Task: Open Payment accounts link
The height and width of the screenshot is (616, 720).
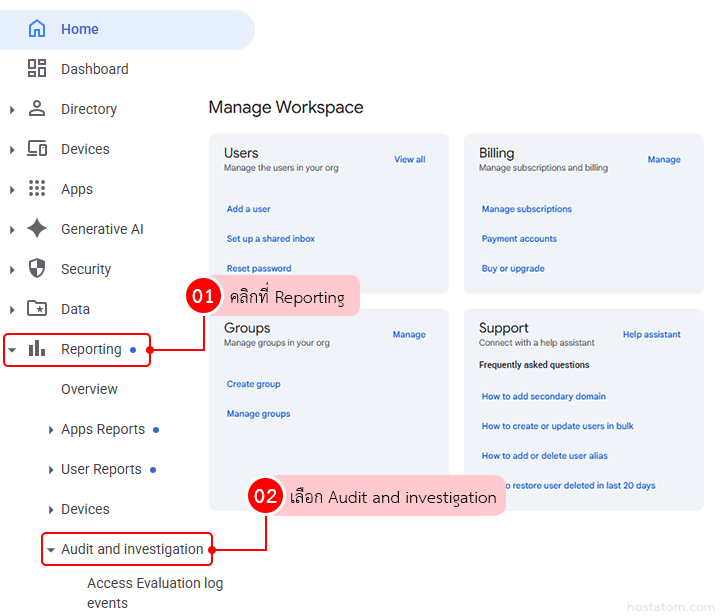Action: (x=519, y=239)
